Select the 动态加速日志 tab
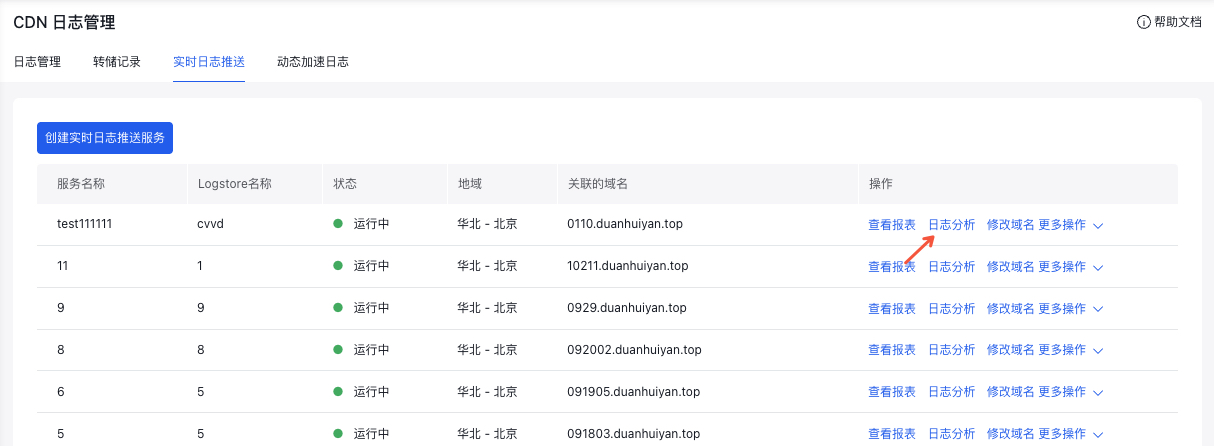1214x446 pixels. coord(313,62)
